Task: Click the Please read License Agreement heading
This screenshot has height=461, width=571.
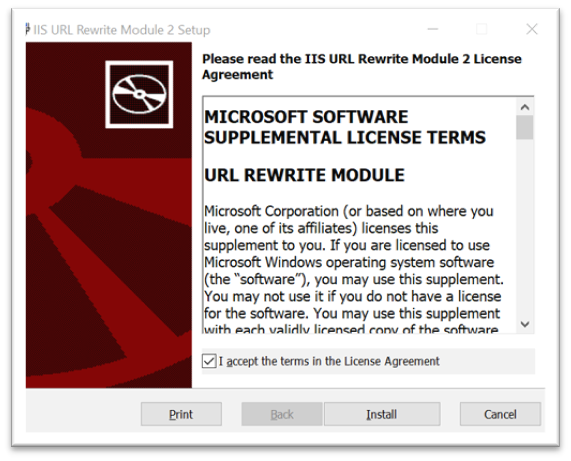Action: tap(362, 67)
